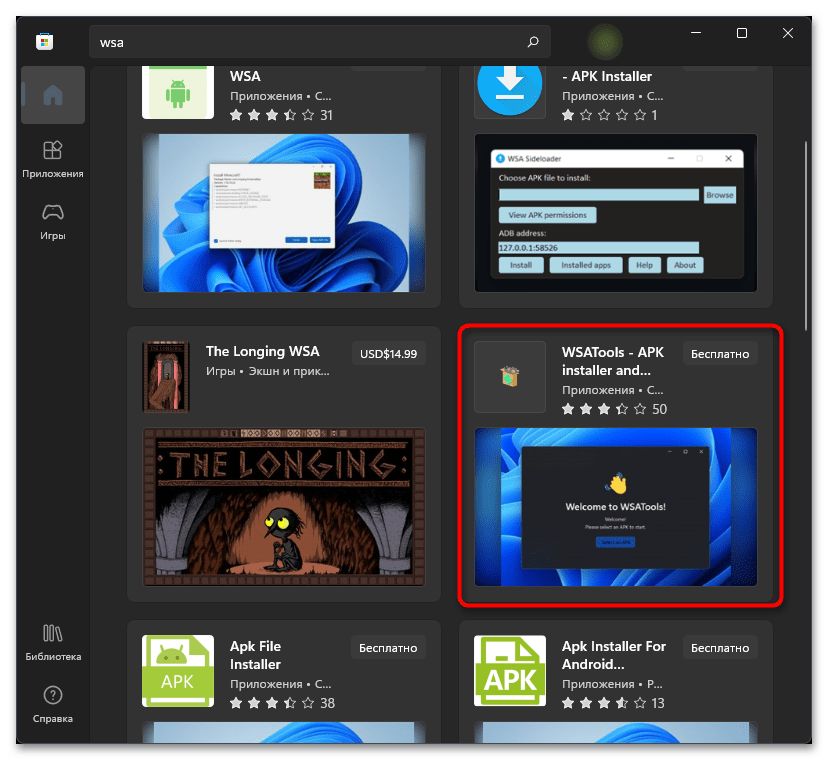Image resolution: width=828 pixels, height=760 pixels.
Task: Click the search magnifier icon
Action: click(533, 42)
